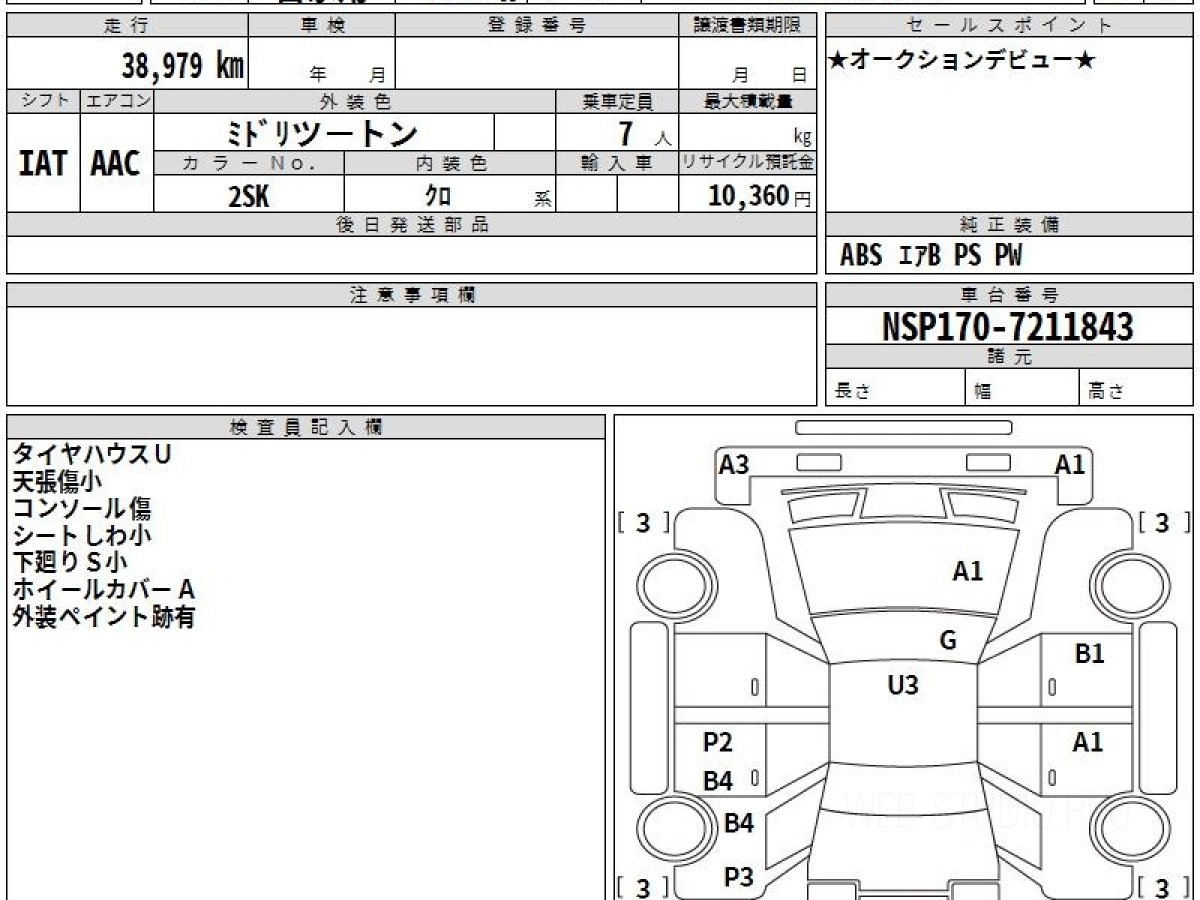
Task: Select the シートしわ小 inspector note
Action: point(82,535)
